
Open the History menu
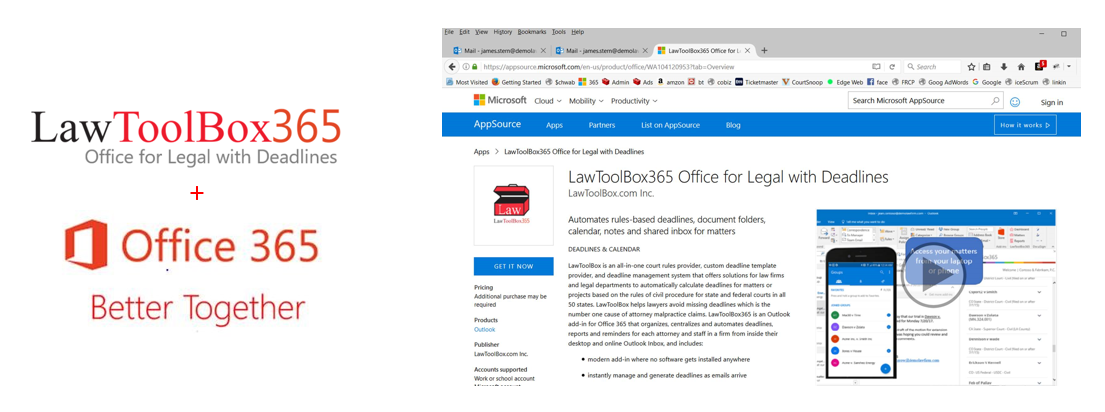[502, 32]
